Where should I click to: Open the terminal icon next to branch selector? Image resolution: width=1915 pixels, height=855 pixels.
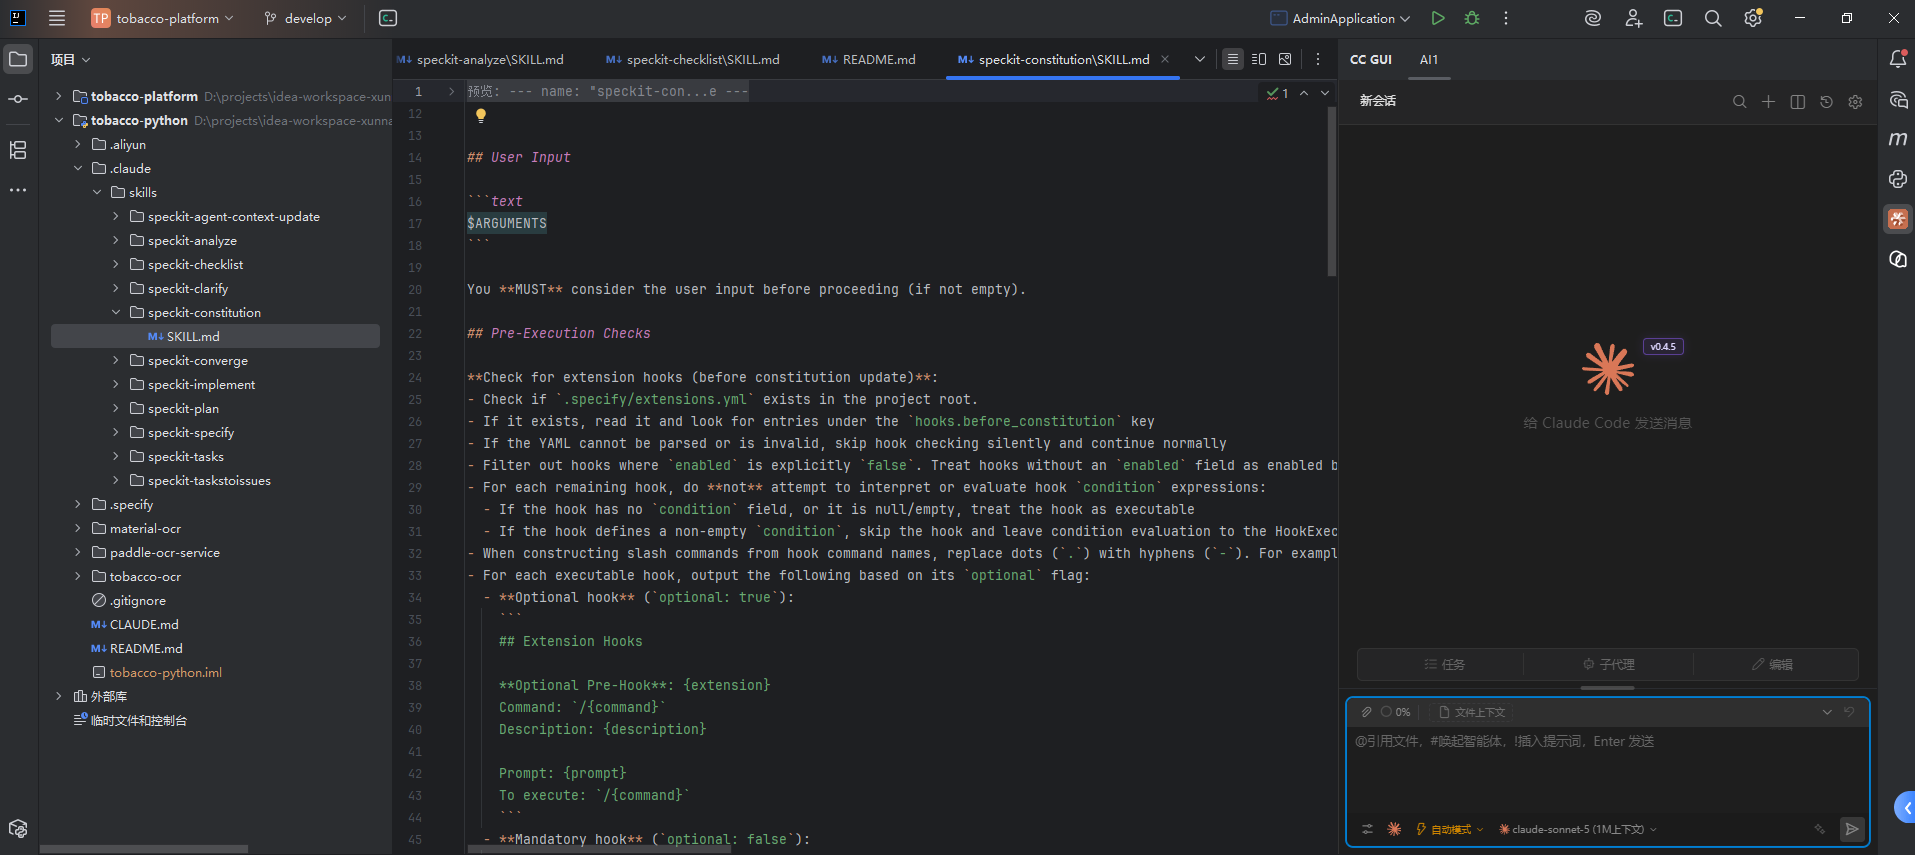(388, 18)
